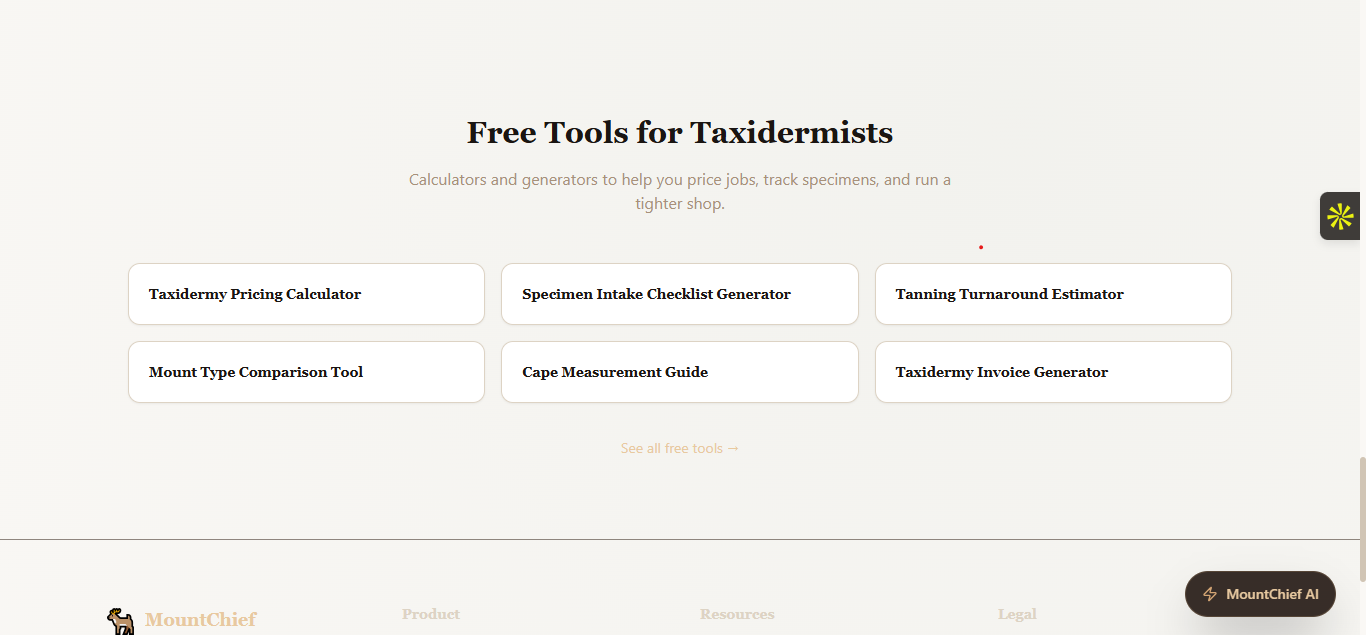Click the Free Tools for Taxidermists heading
Screen dimensions: 1366x635
[x=680, y=132]
